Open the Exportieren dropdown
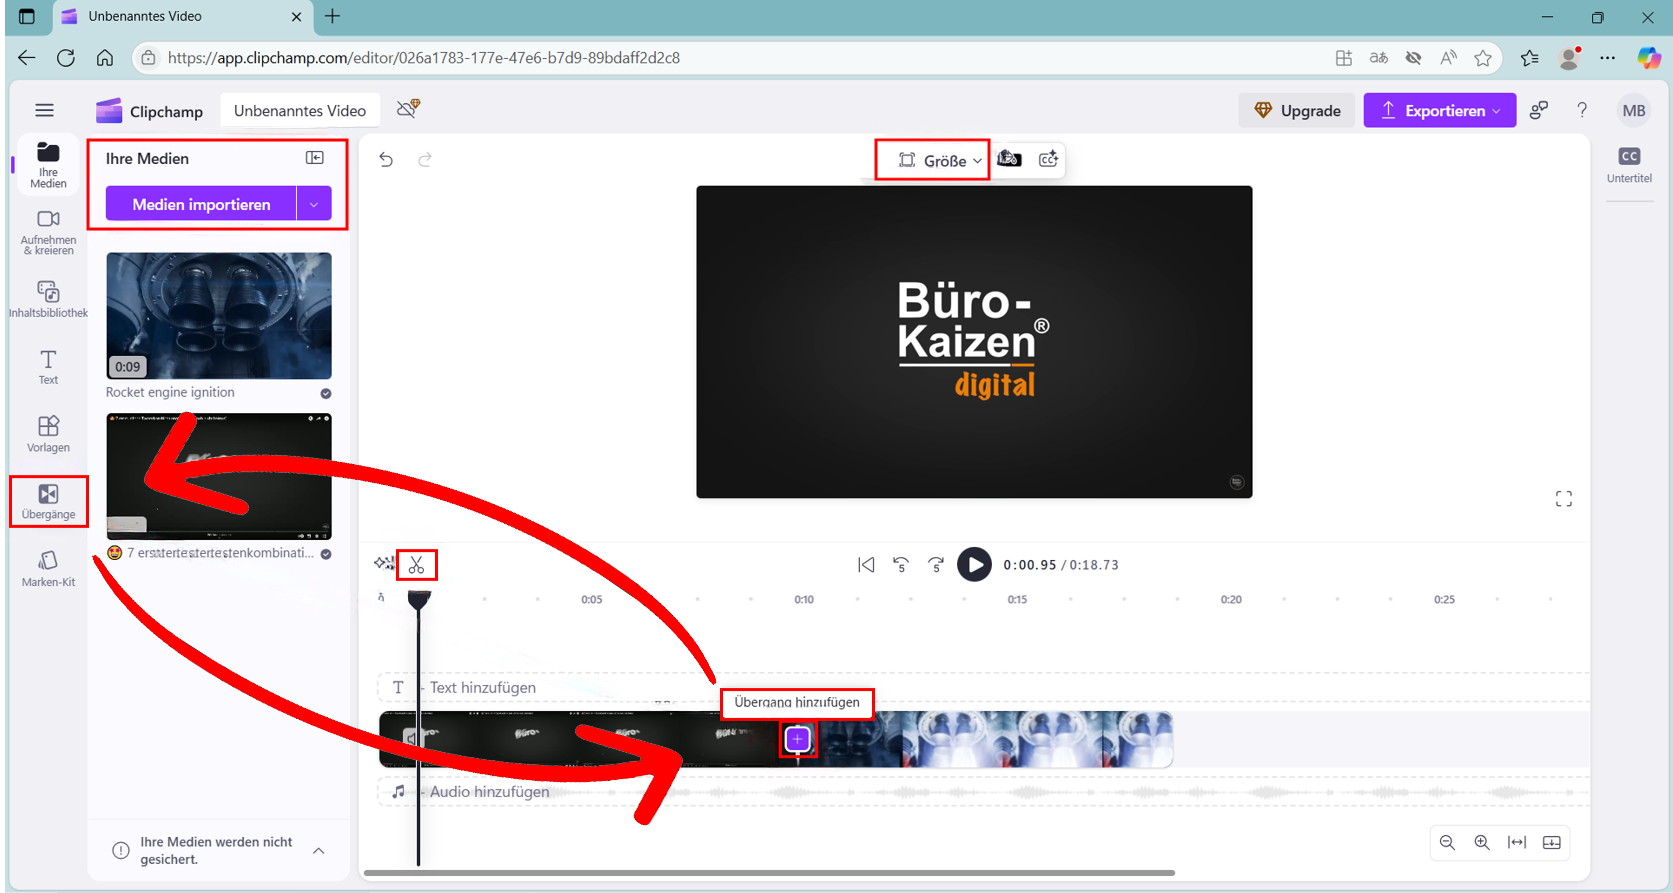This screenshot has width=1673, height=893. click(x=1440, y=110)
